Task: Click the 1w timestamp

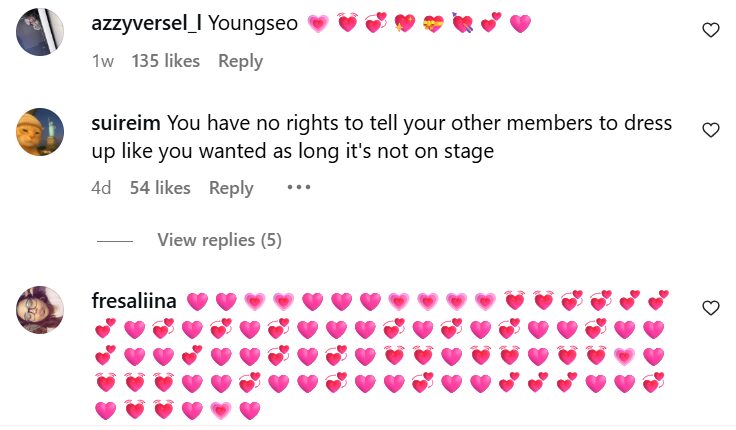Action: click(x=102, y=61)
